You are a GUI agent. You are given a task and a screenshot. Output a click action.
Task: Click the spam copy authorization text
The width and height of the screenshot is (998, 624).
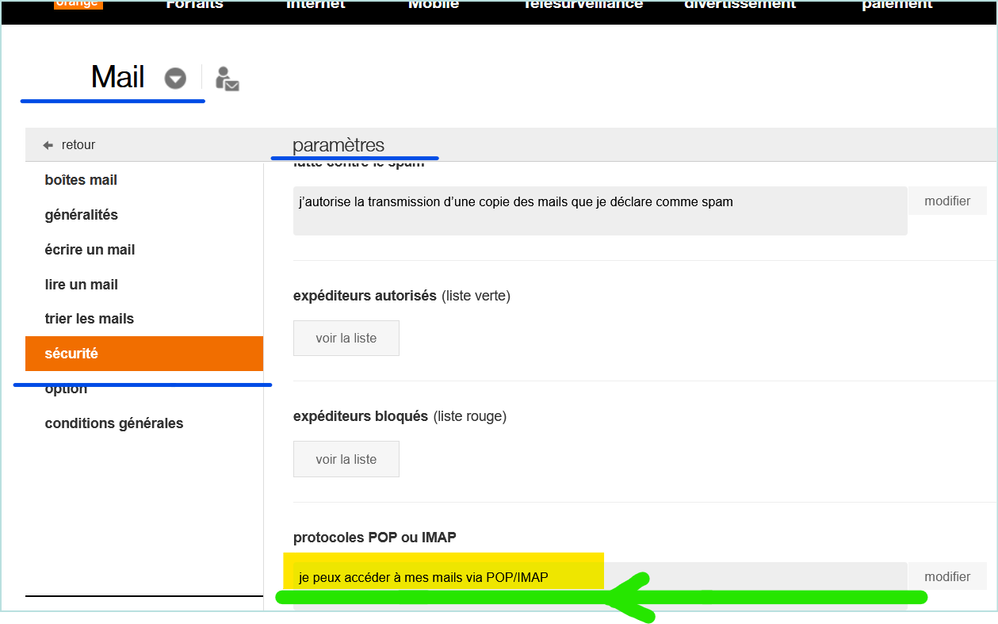516,202
